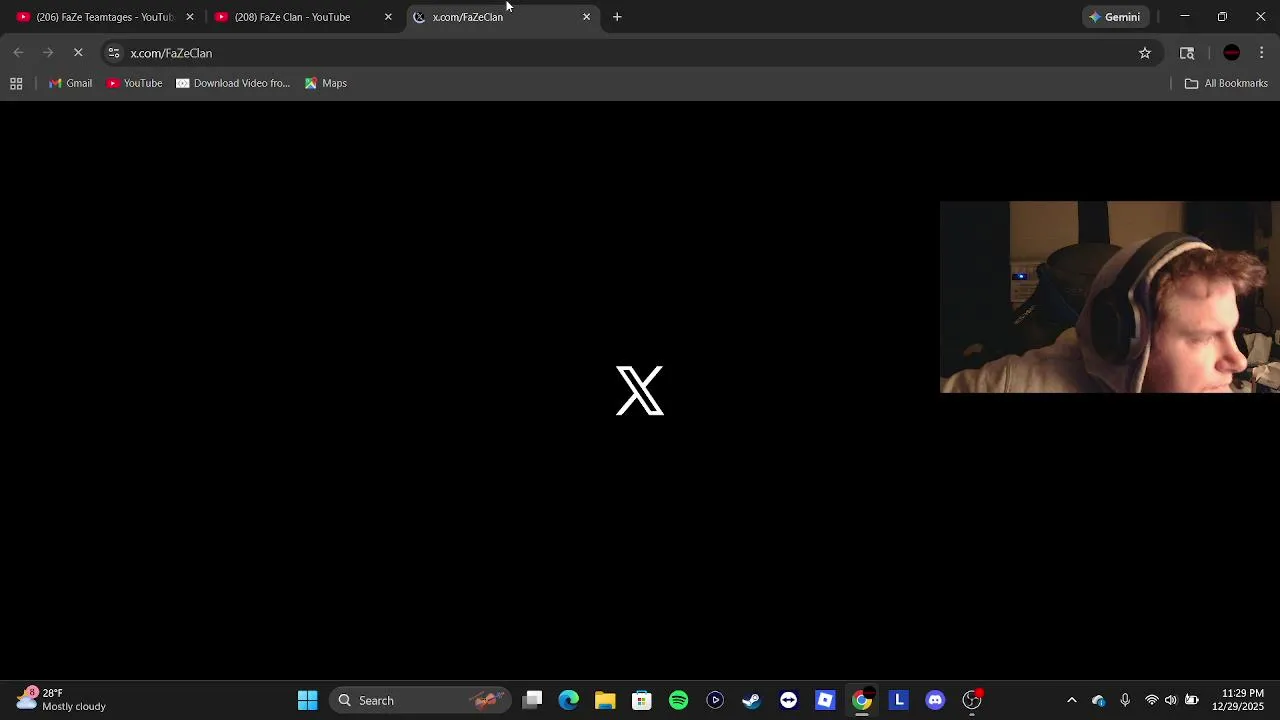
Task: Close the x.com/FaZeClan tab
Action: [586, 17]
